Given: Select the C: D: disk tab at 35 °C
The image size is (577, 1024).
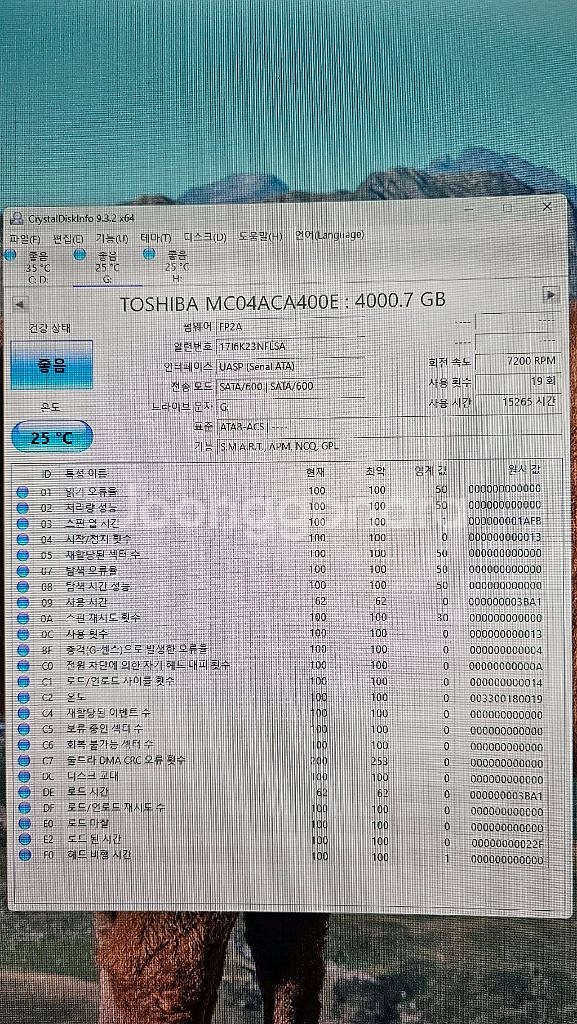Looking at the screenshot, I should point(33,267).
